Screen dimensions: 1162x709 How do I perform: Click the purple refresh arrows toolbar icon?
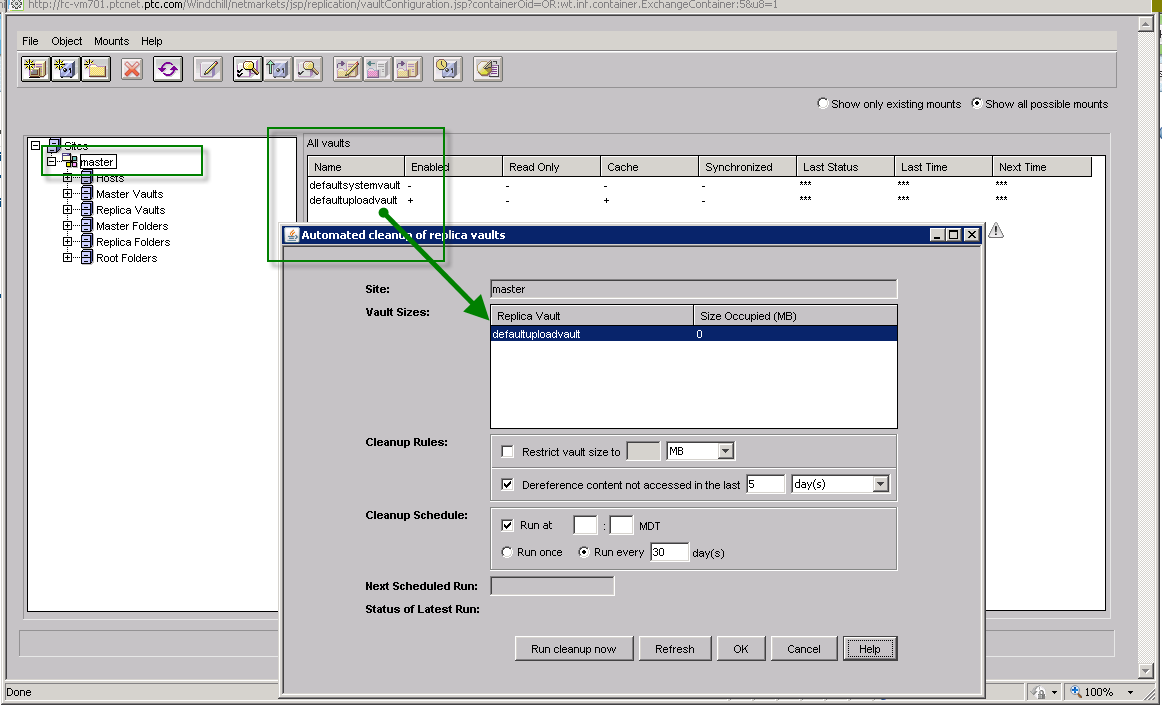(167, 69)
